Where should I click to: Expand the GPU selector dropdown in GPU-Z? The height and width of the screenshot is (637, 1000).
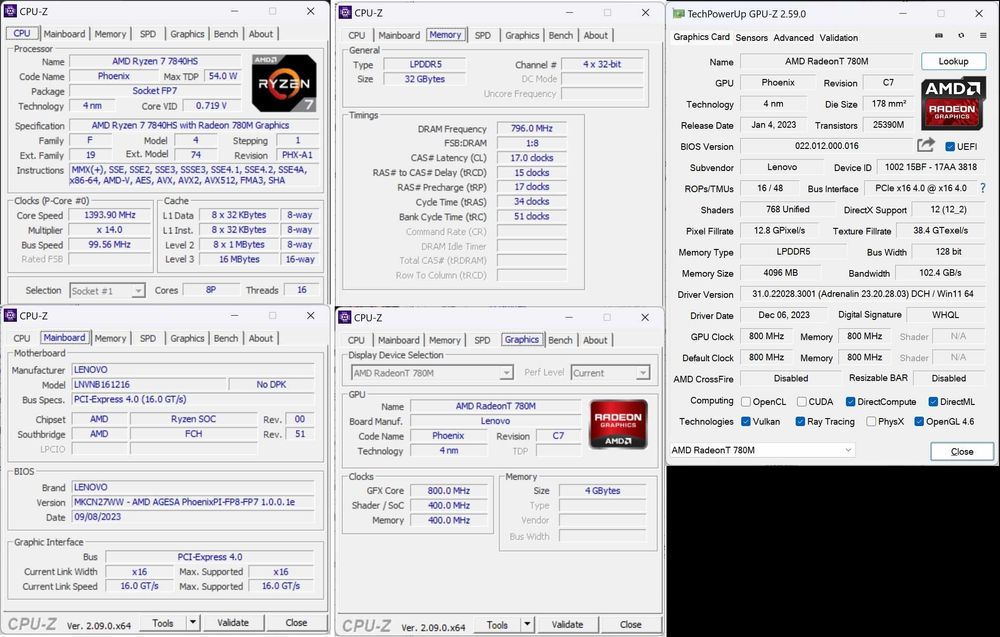coord(761,451)
